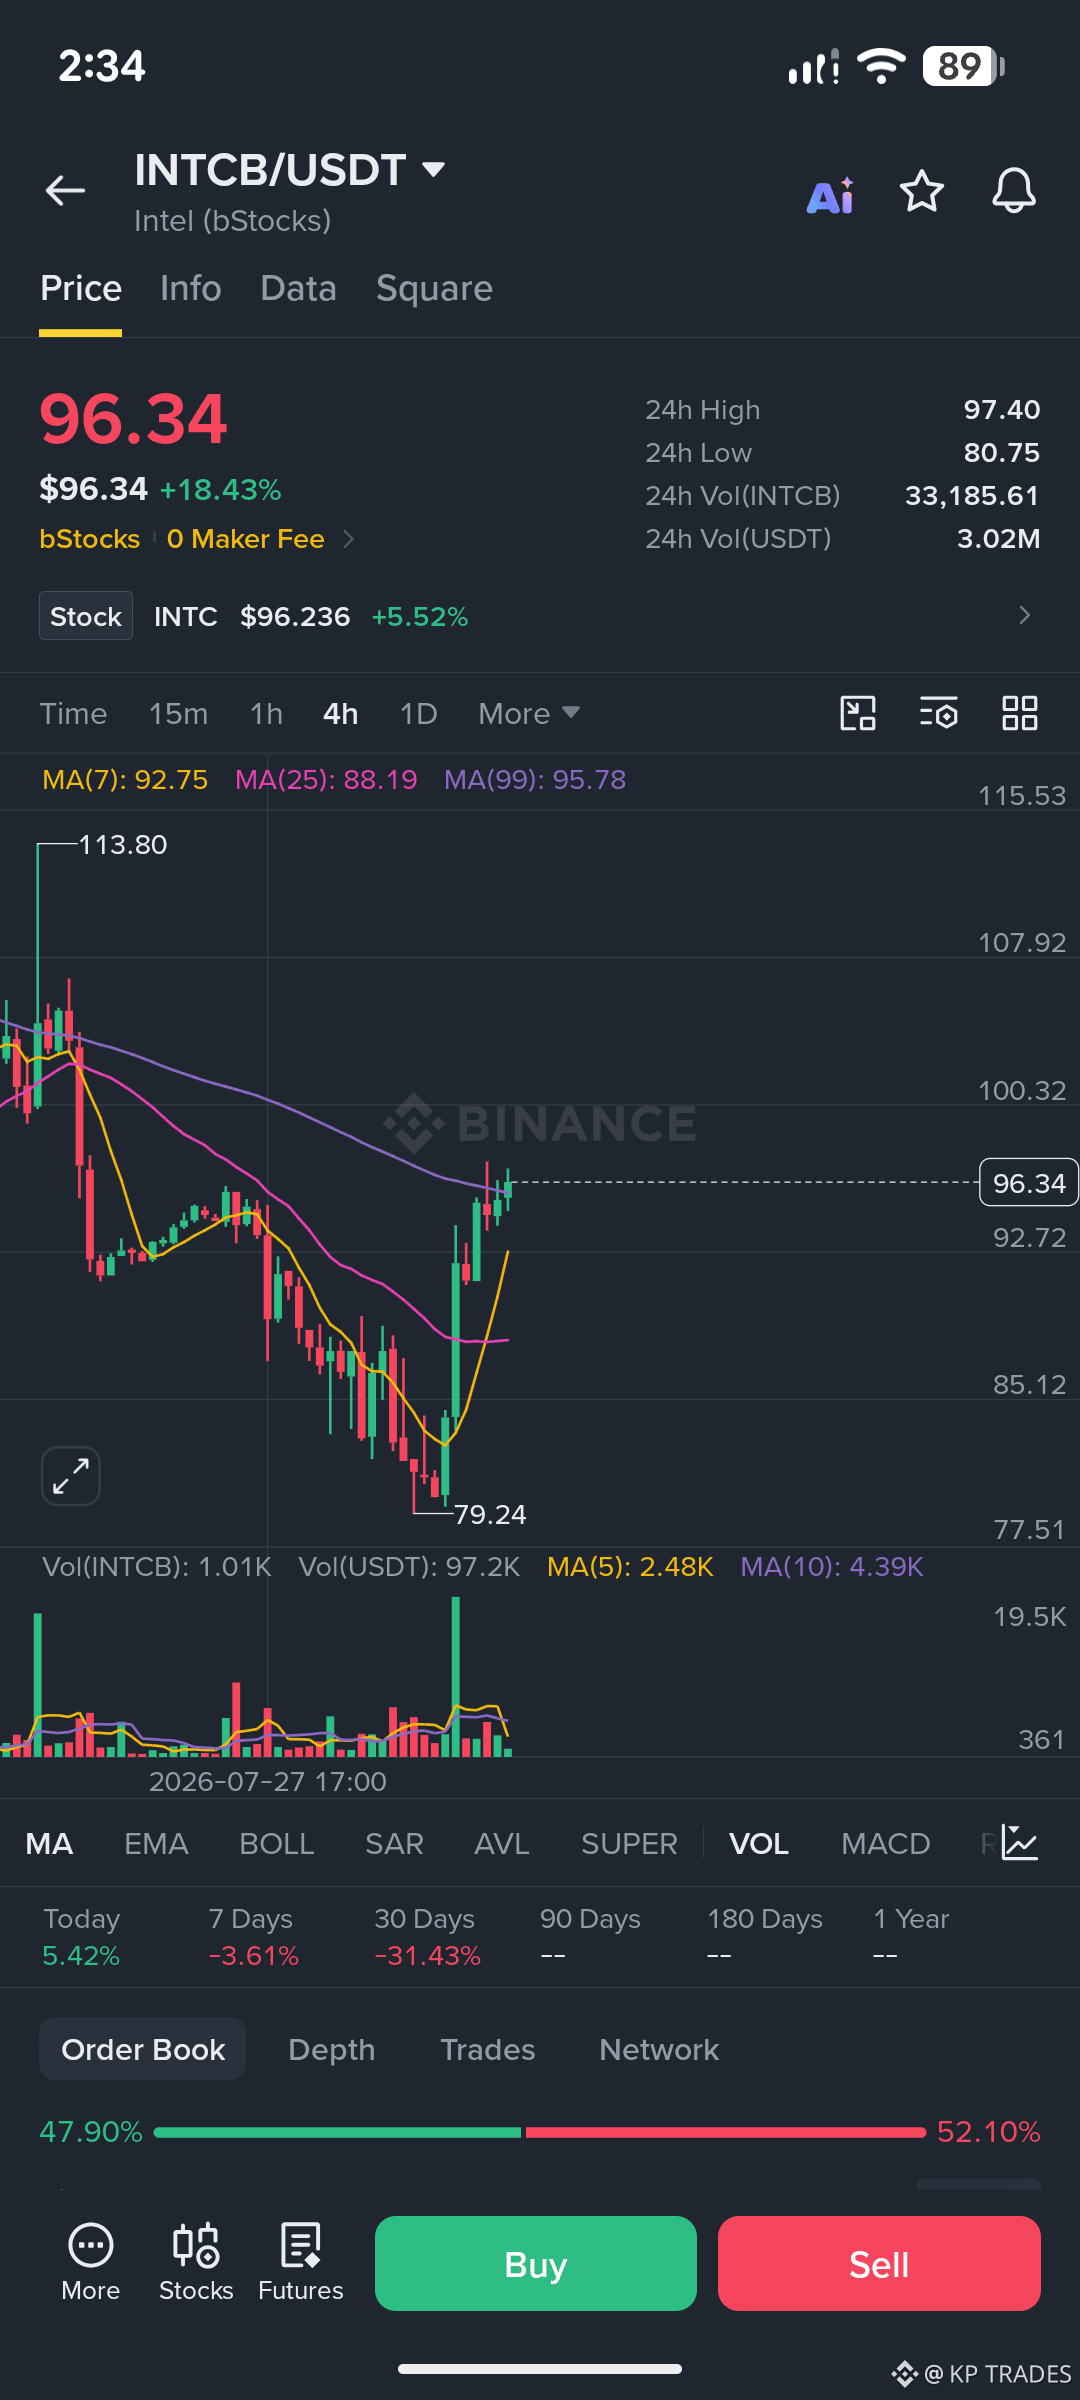Screen dimensions: 1080x2400
Task: Open the Stock INTC details chevron
Action: point(1024,615)
